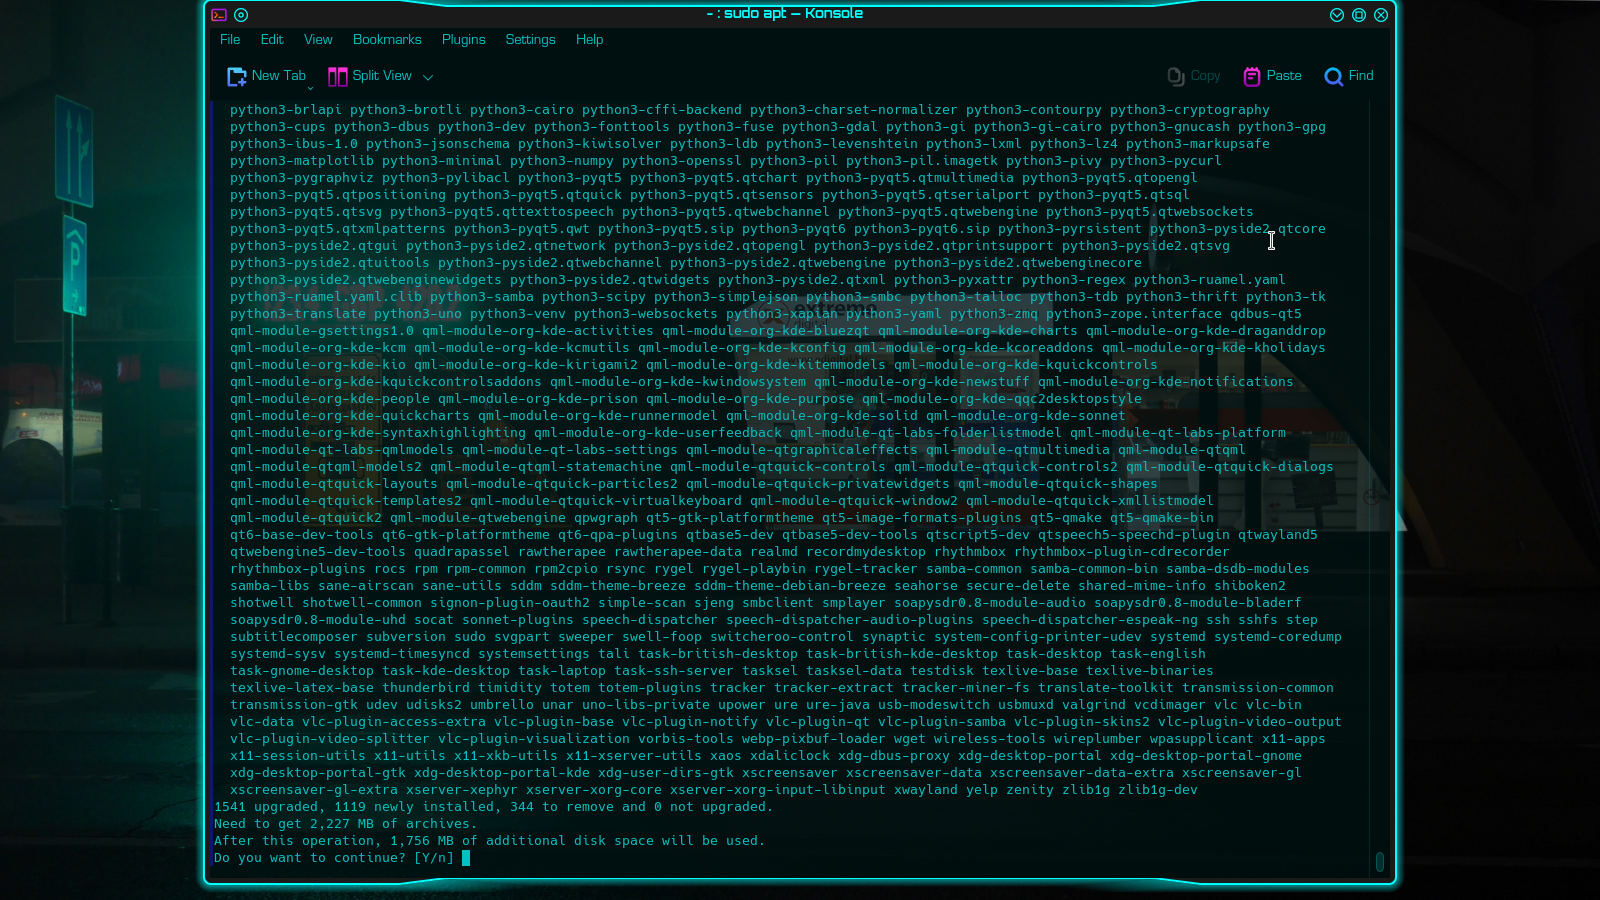Viewport: 1600px width, 900px height.
Task: Click the package name 'systemd-coredump'
Action: coord(1278,637)
